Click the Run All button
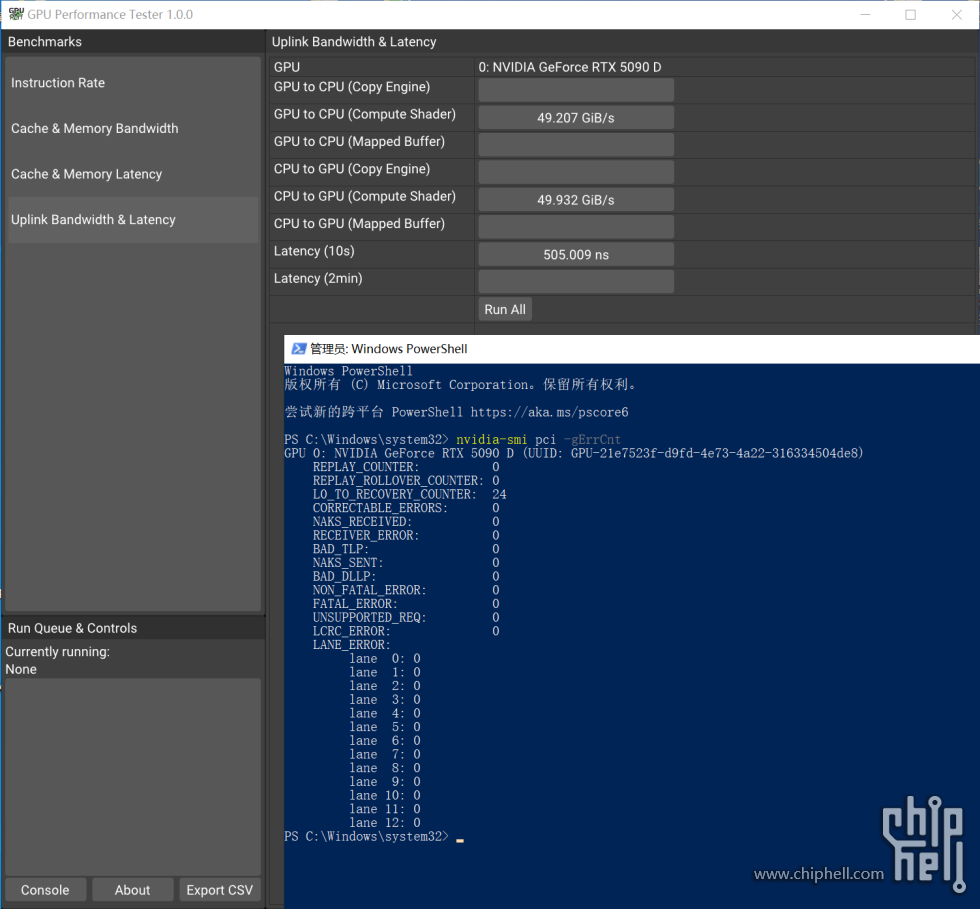980x909 pixels. point(505,309)
